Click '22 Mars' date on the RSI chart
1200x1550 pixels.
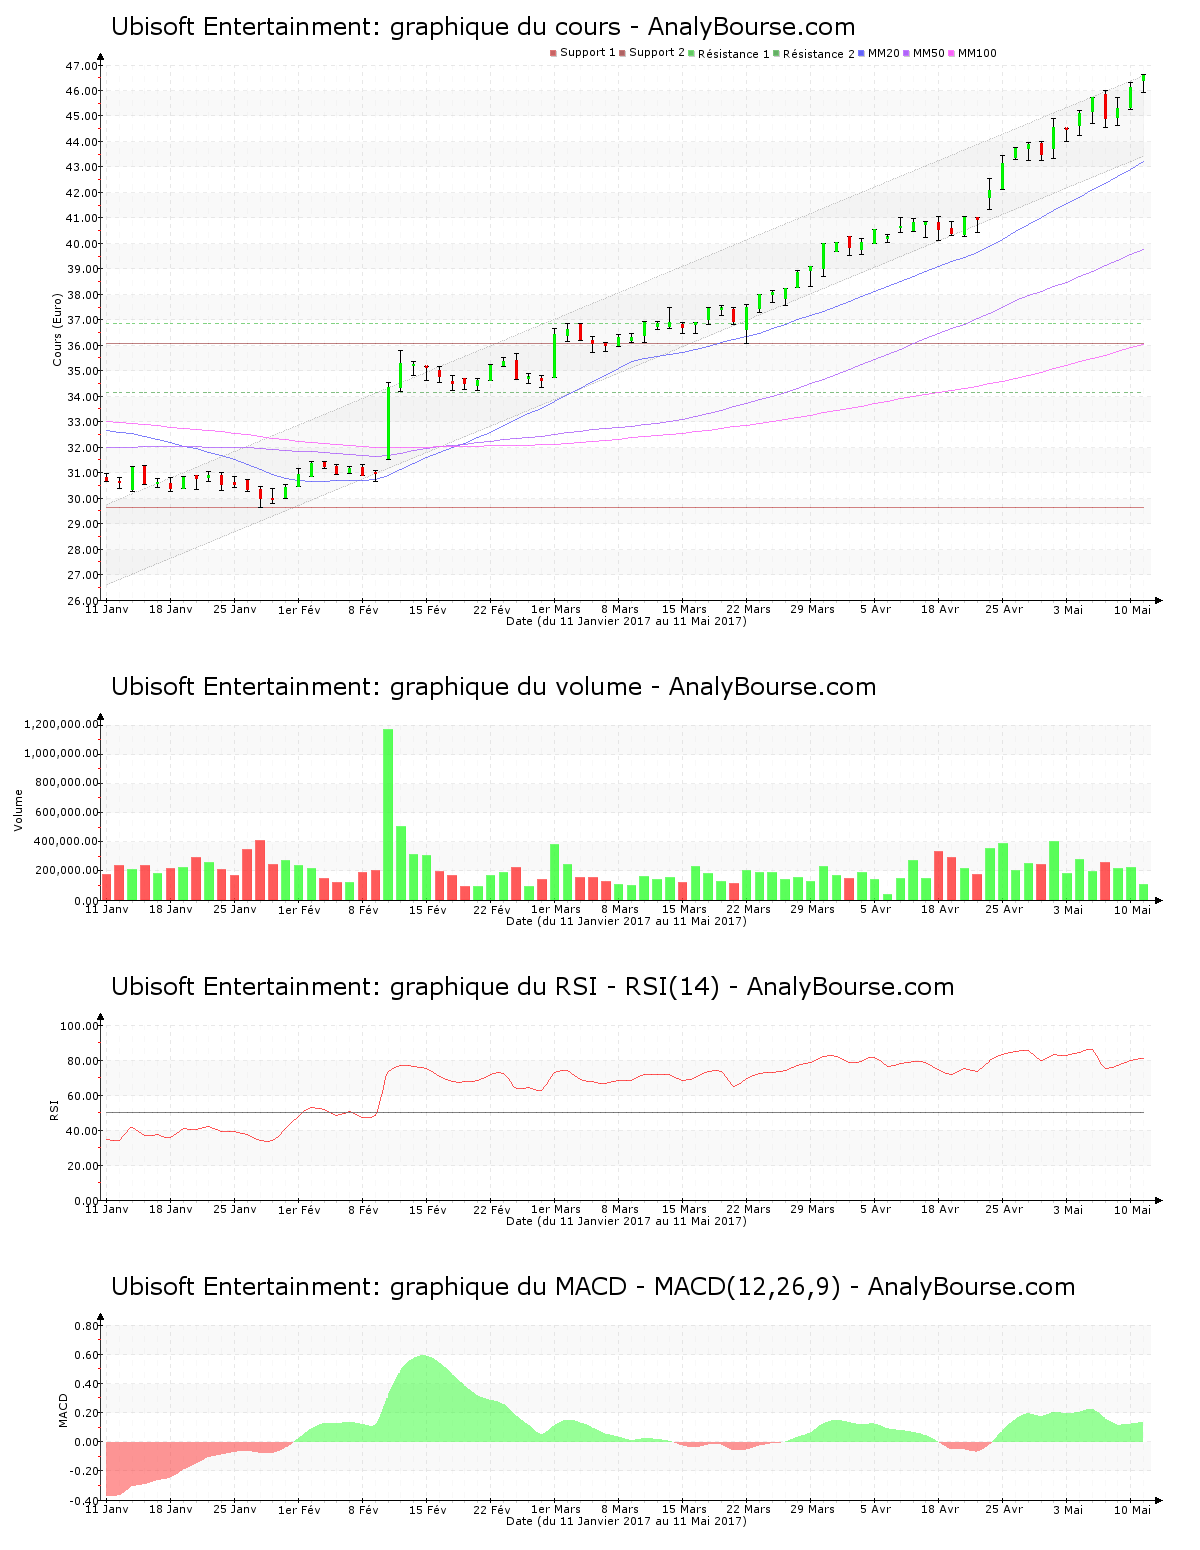tap(748, 1209)
